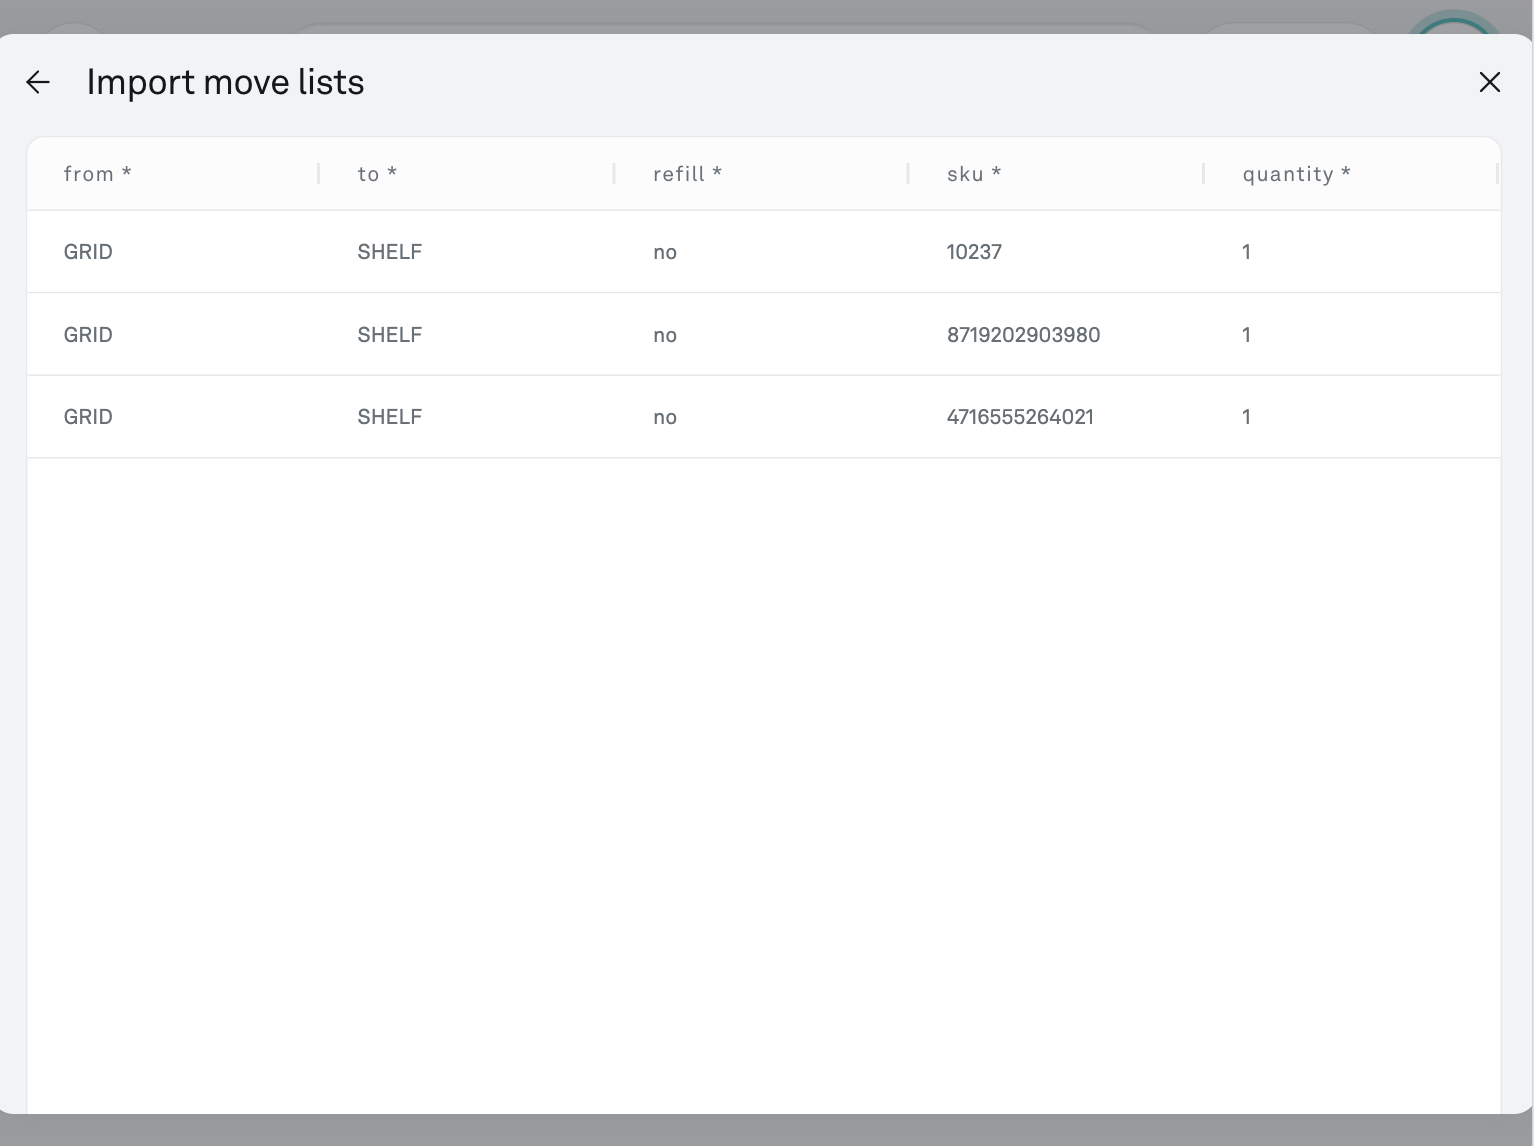Click the column divider after 'from *' header
The height and width of the screenshot is (1146, 1534).
pyautogui.click(x=319, y=174)
